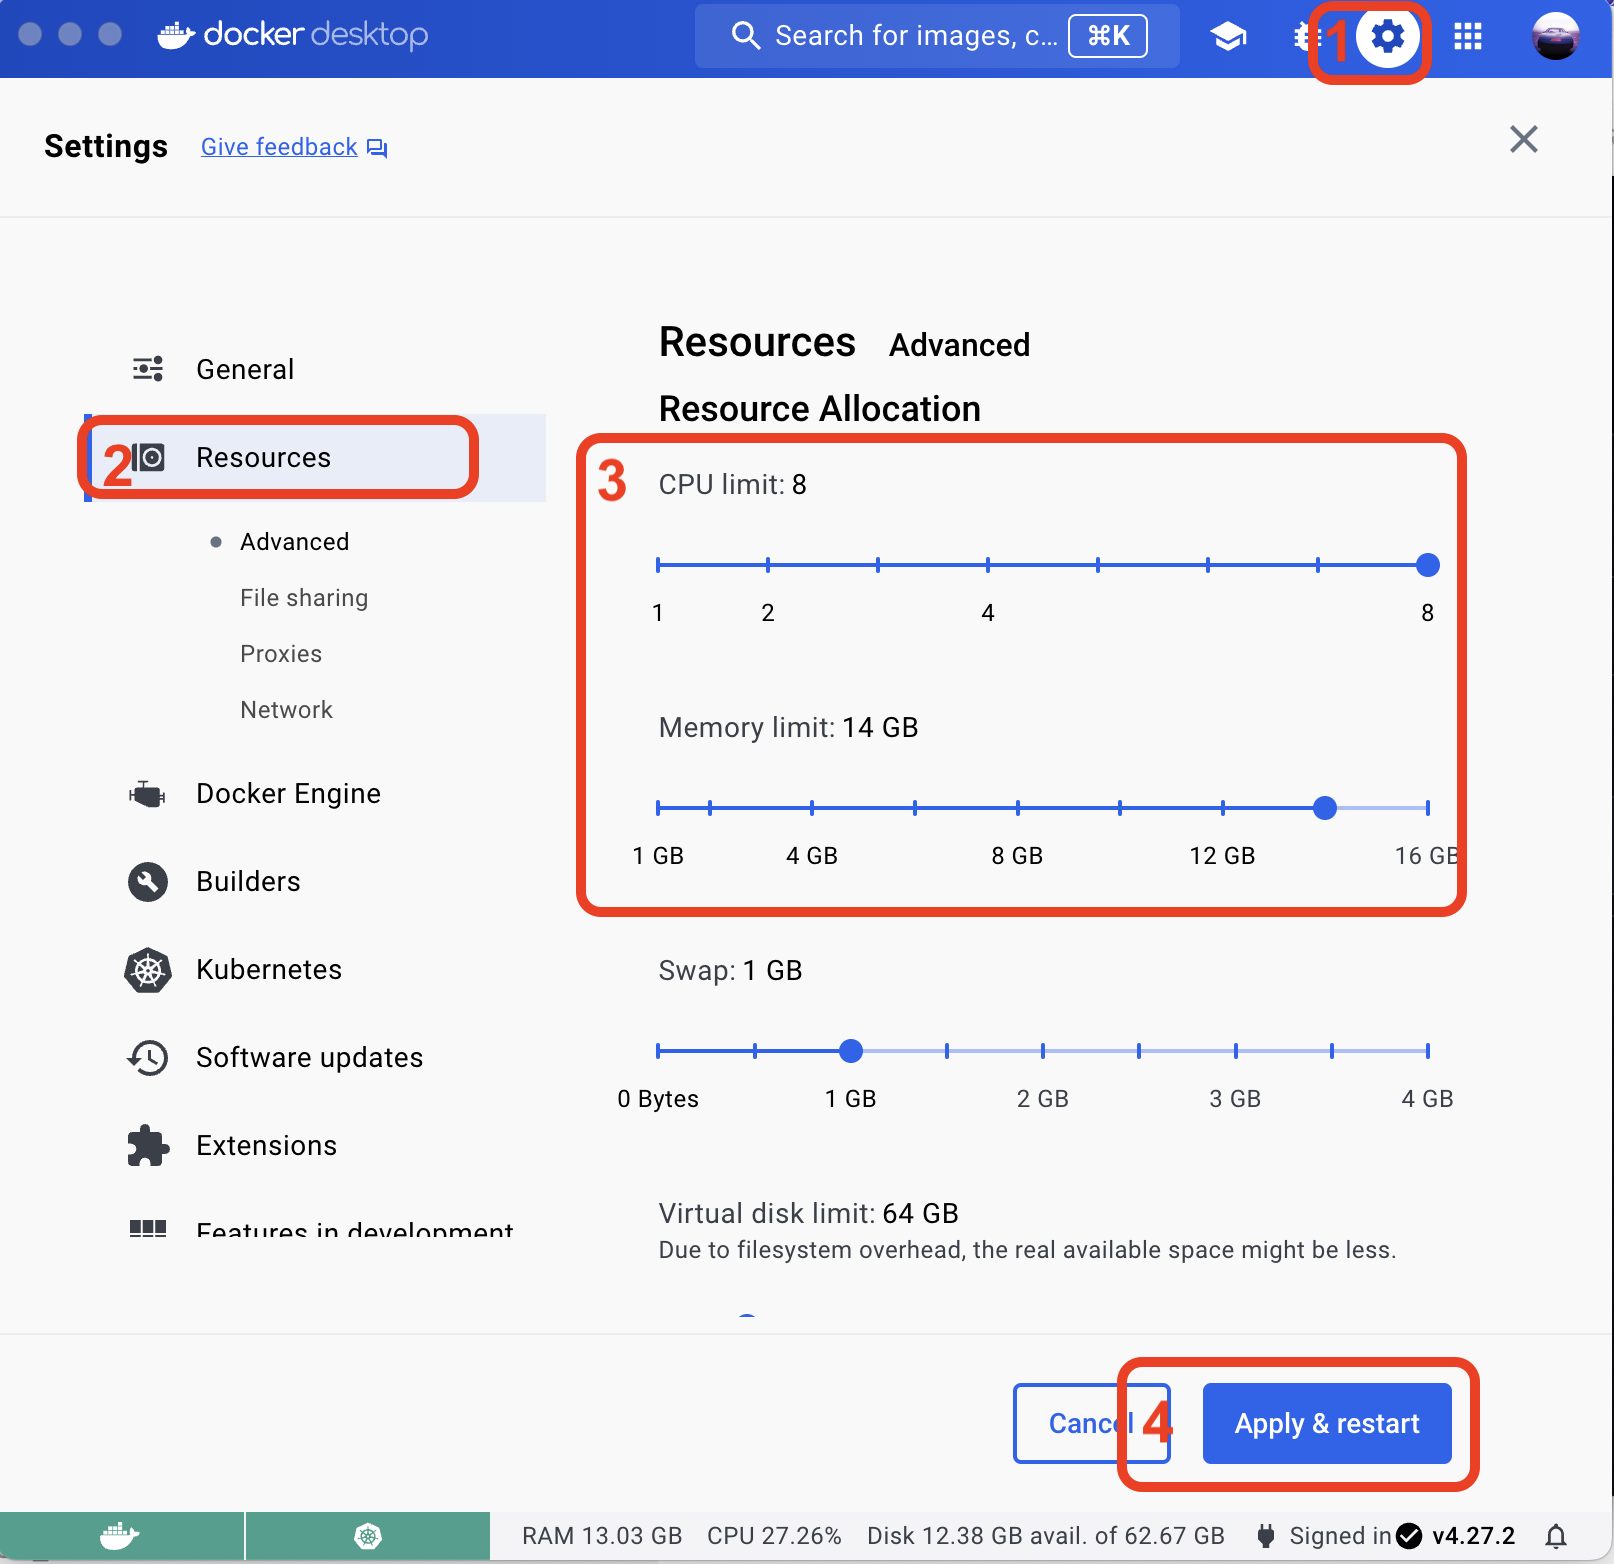The width and height of the screenshot is (1614, 1564).
Task: Open the Settings gear icon
Action: [x=1387, y=37]
